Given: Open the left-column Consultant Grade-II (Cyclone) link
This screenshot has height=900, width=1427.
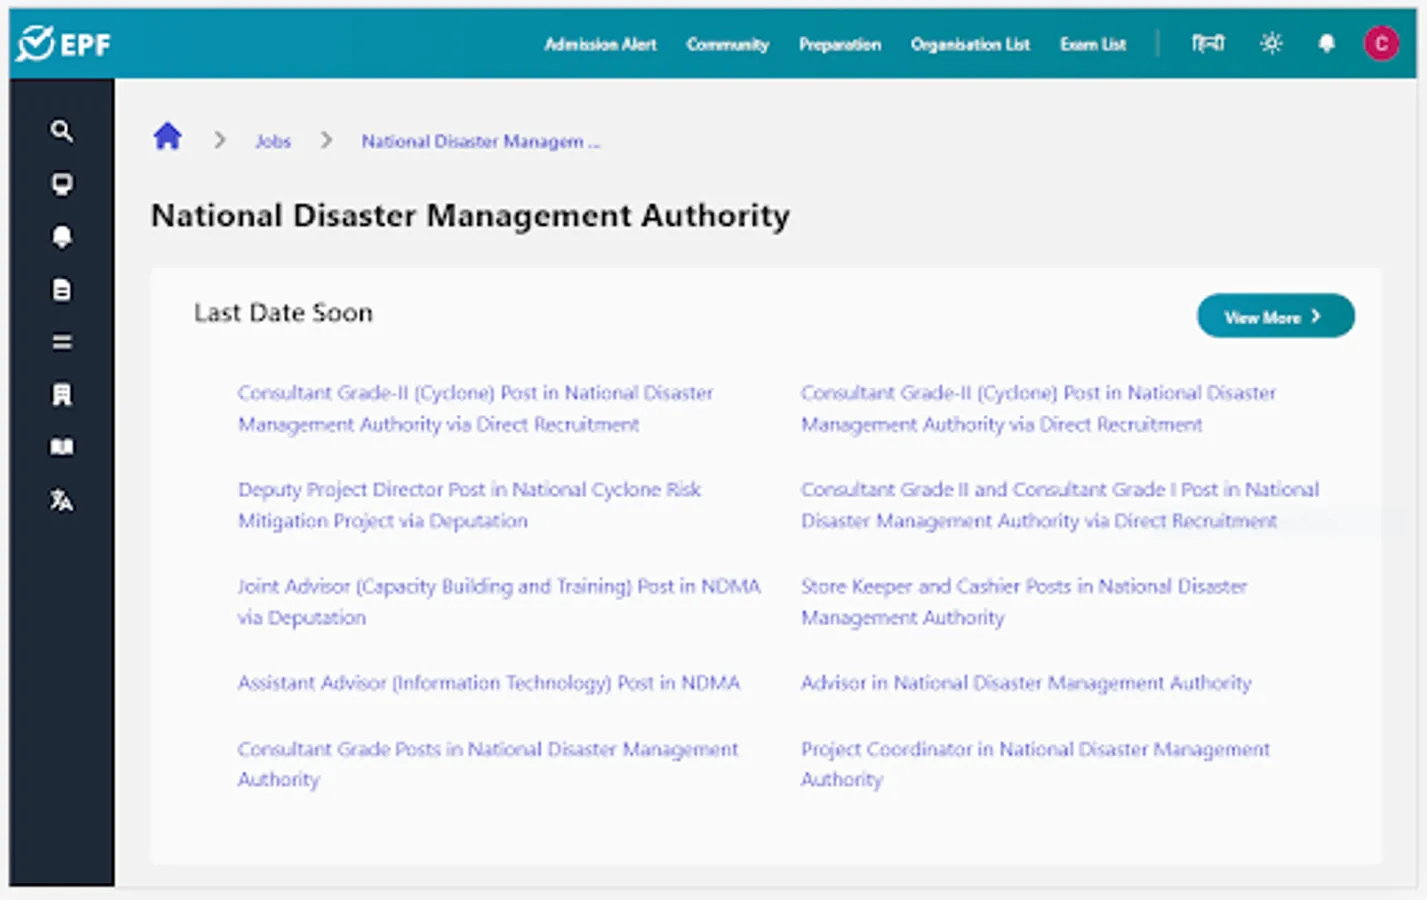Looking at the screenshot, I should click(x=476, y=408).
